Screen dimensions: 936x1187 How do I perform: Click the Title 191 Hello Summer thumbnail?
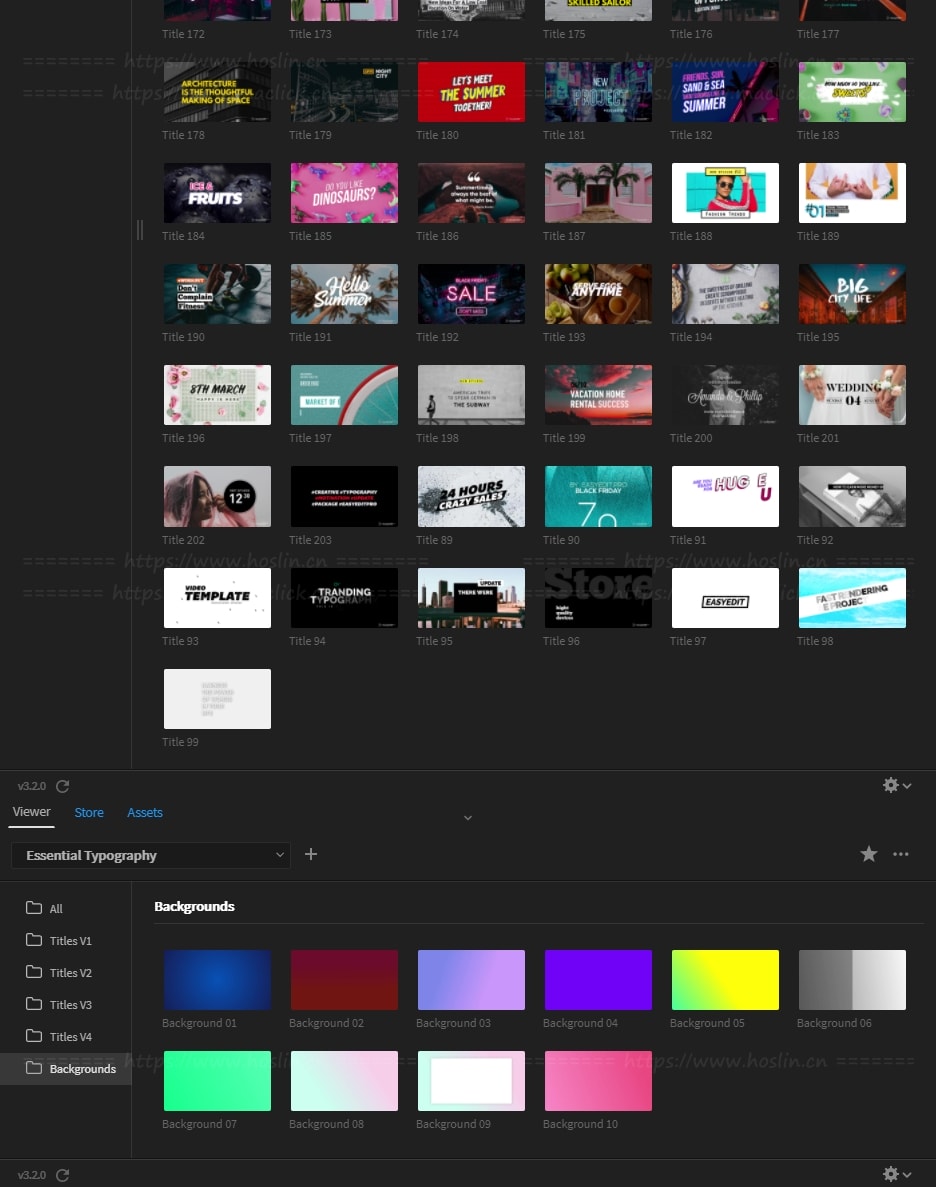[344, 294]
